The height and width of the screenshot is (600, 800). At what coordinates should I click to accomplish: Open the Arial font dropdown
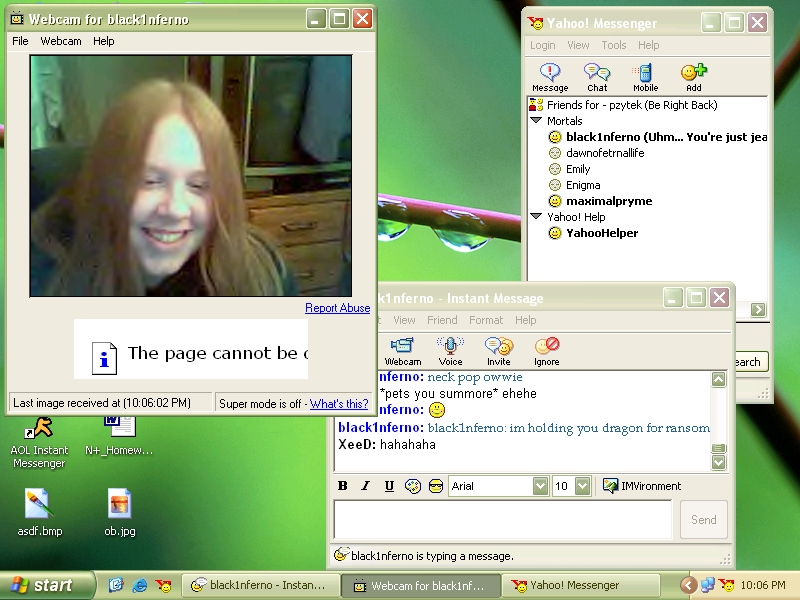coord(540,486)
